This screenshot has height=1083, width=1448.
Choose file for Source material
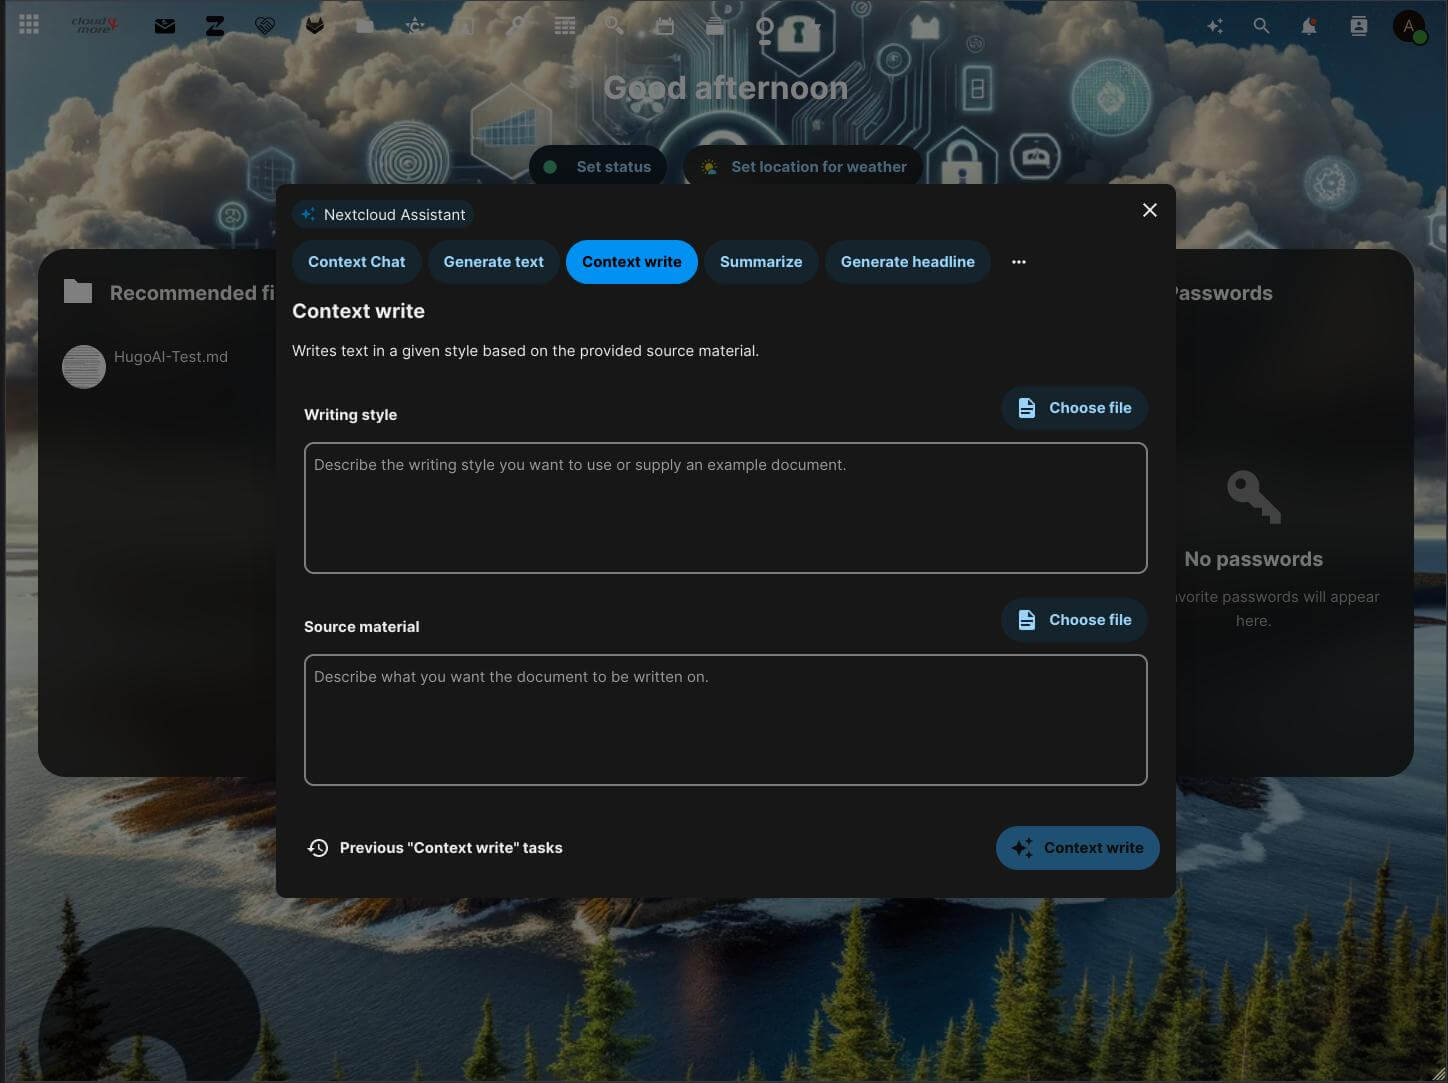pos(1074,620)
